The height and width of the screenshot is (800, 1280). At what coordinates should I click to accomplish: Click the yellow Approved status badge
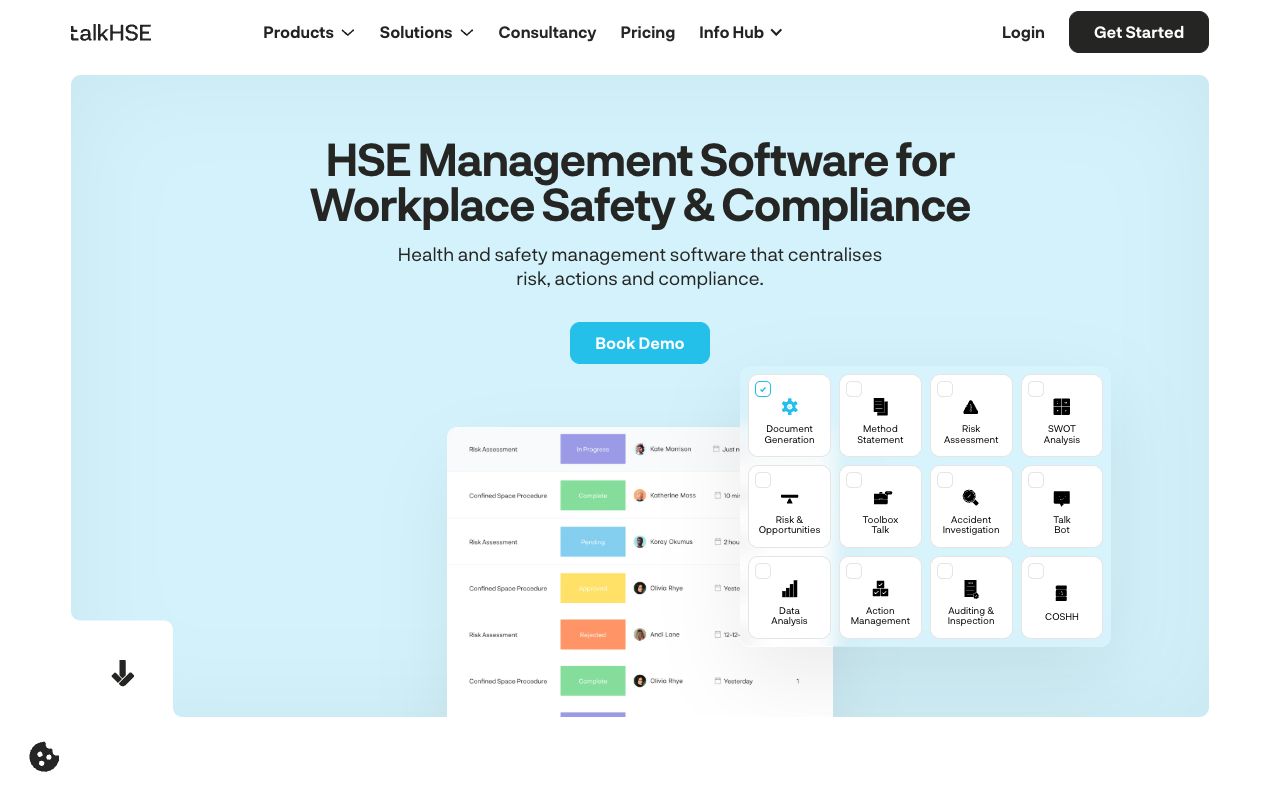[593, 588]
